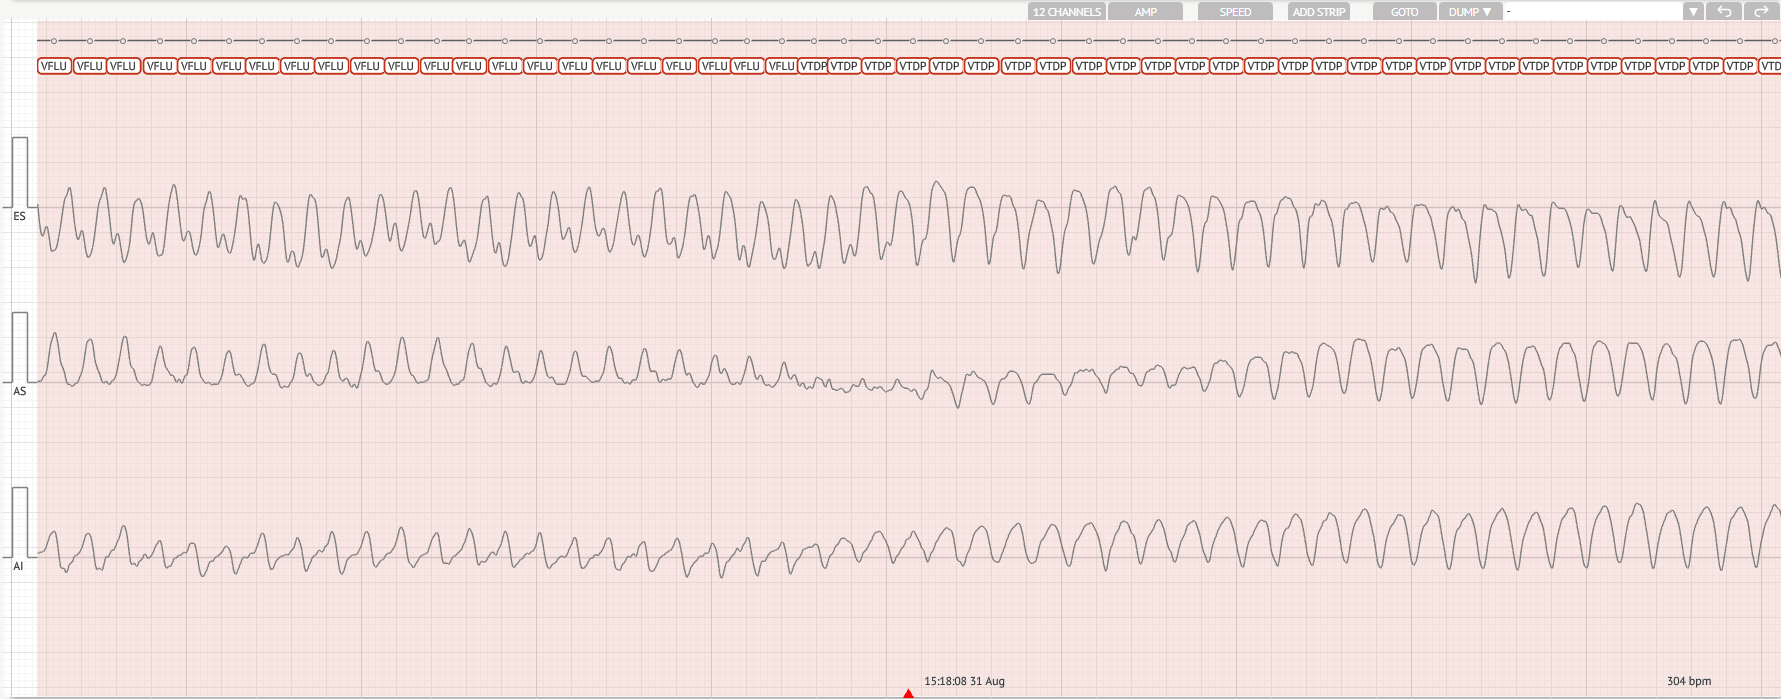Click the redo arrow icon

(x=1761, y=12)
